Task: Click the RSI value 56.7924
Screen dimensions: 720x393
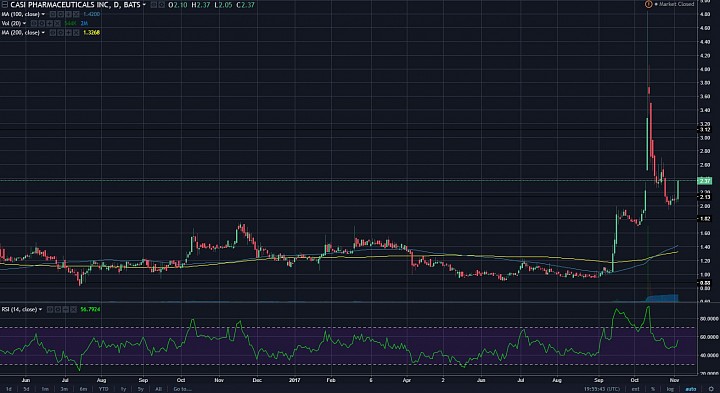Action: [x=90, y=309]
